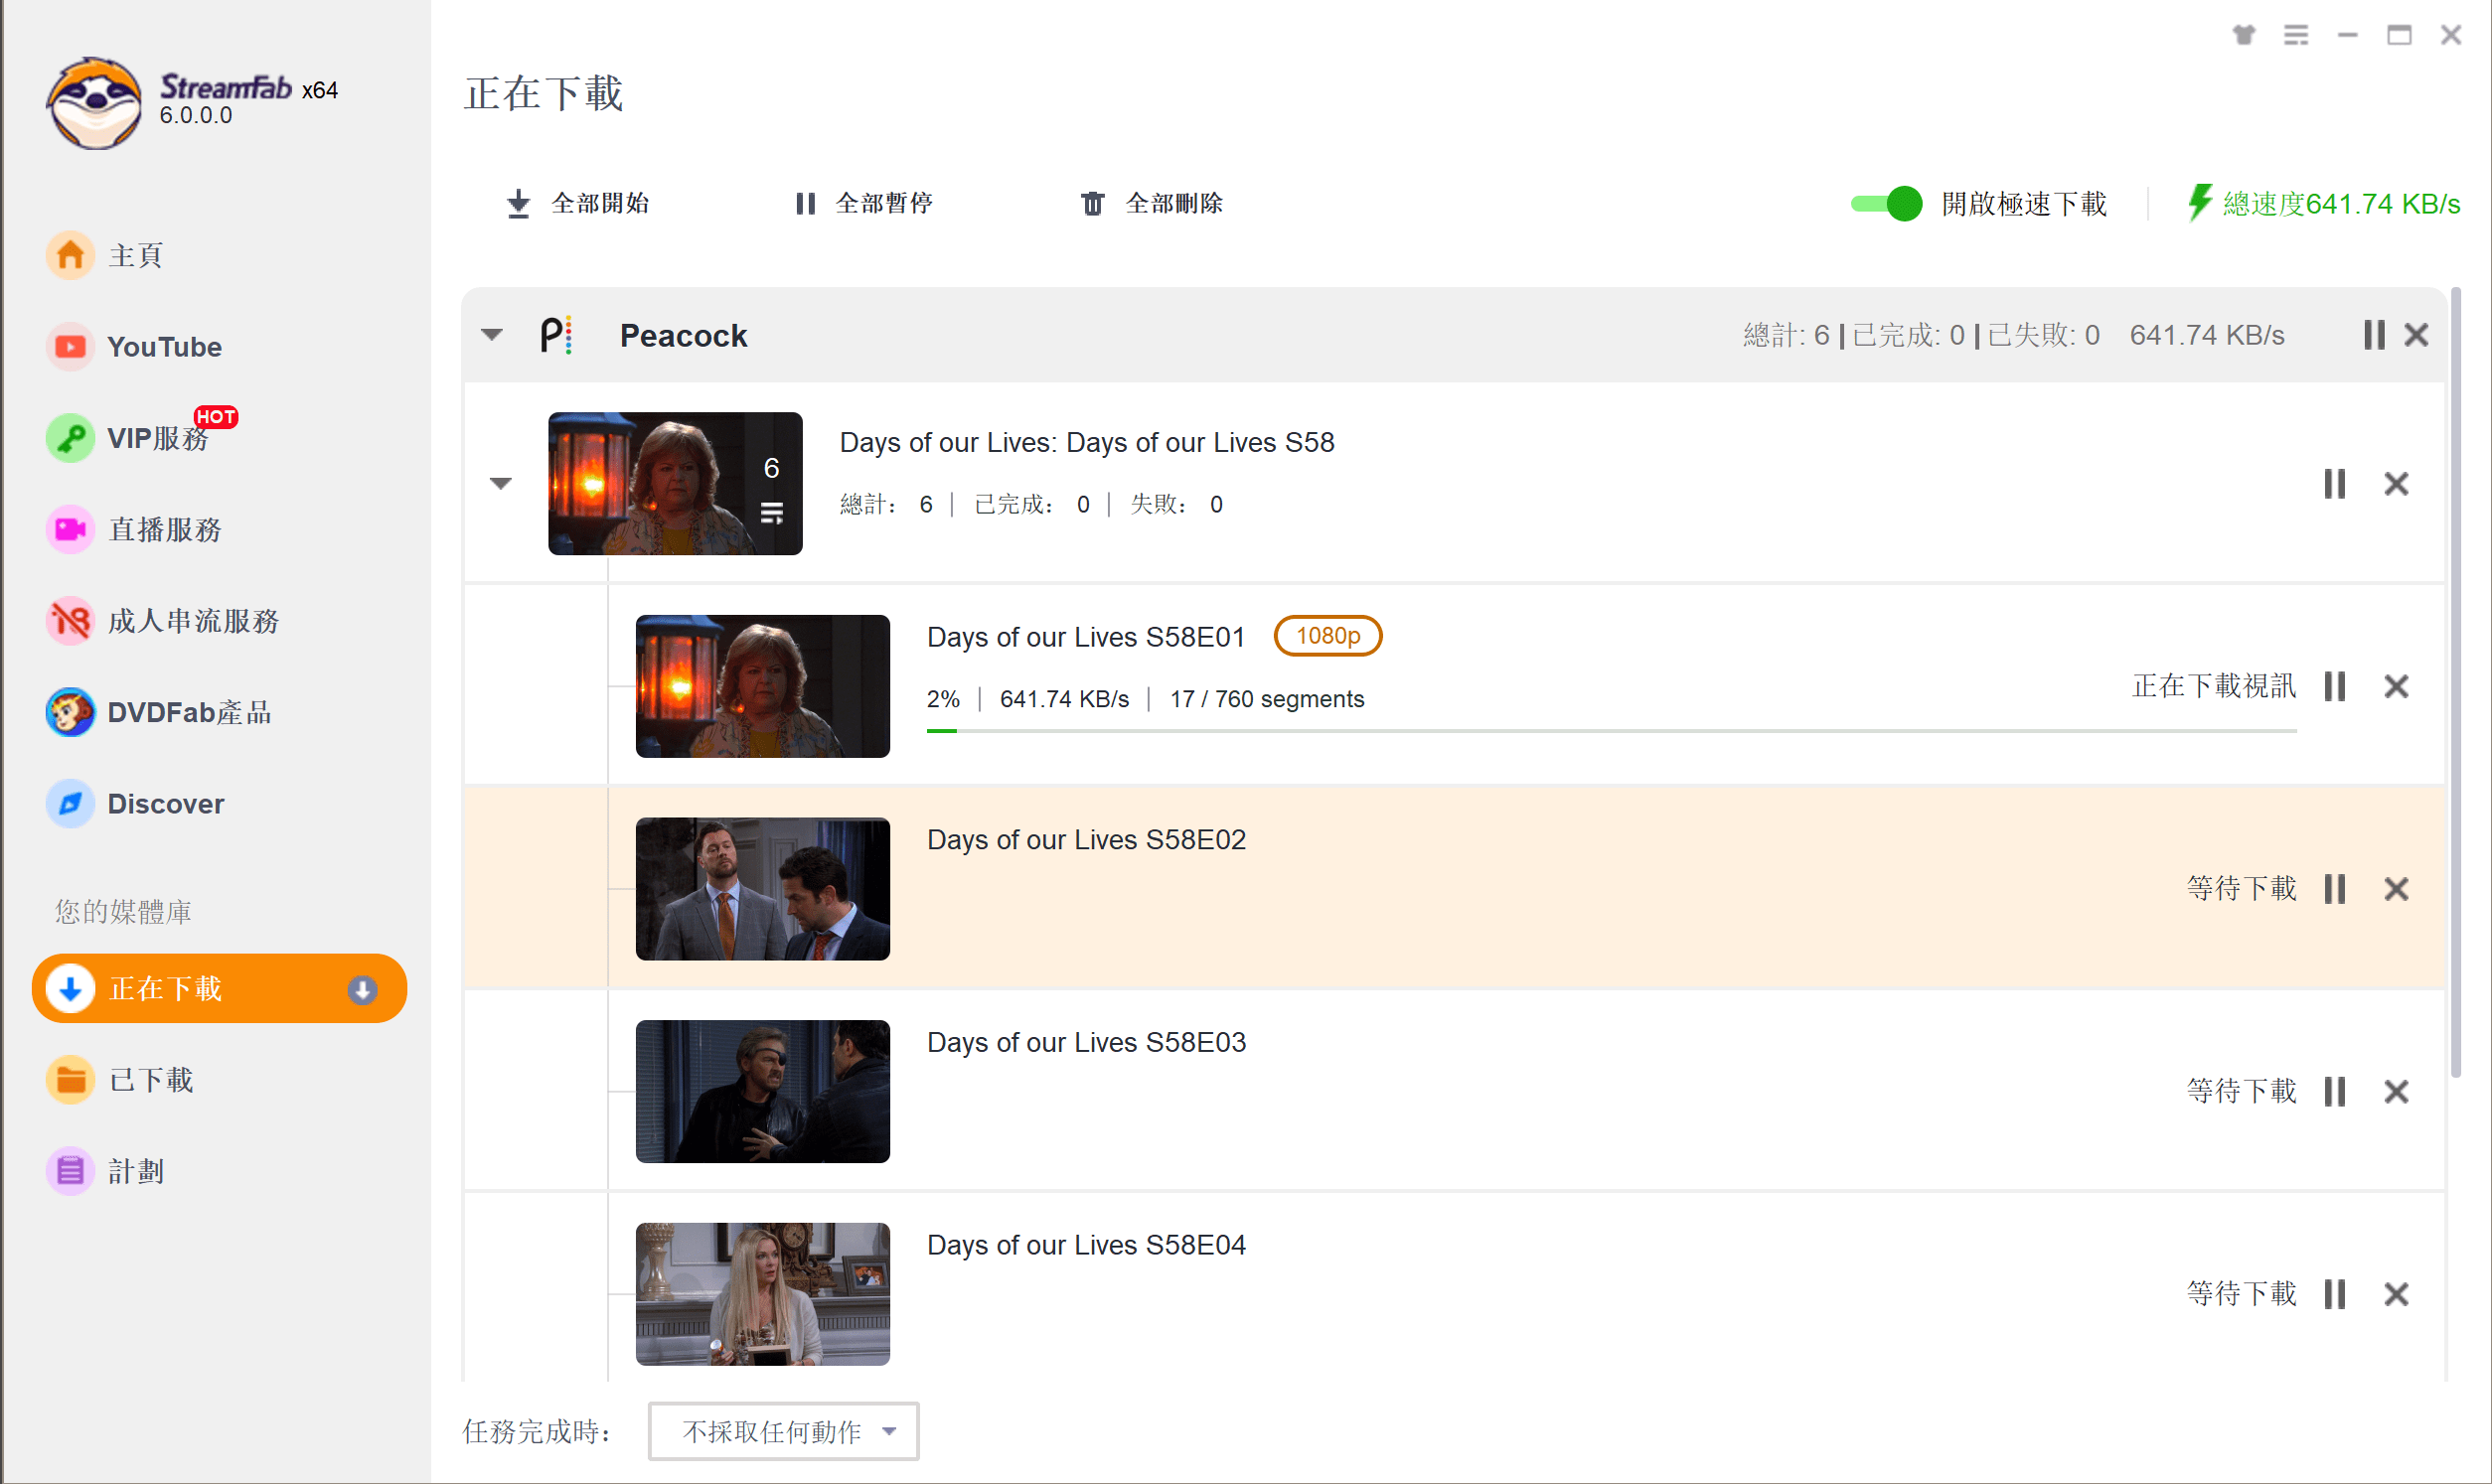This screenshot has height=1484, width=2492.
Task: Click the 17 / 760 segments text
Action: [x=1267, y=699]
